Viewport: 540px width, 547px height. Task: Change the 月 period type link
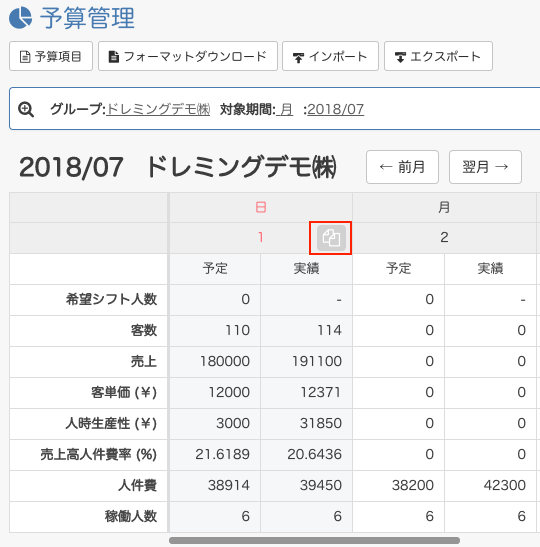click(x=285, y=109)
